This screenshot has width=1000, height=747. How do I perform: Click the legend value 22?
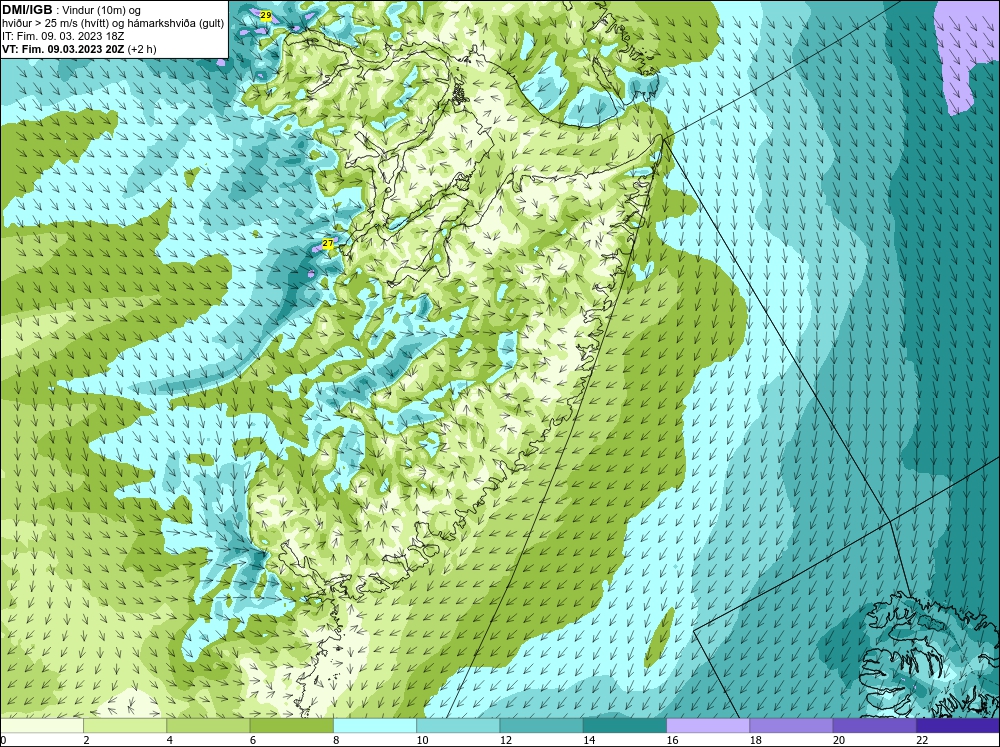click(922, 740)
